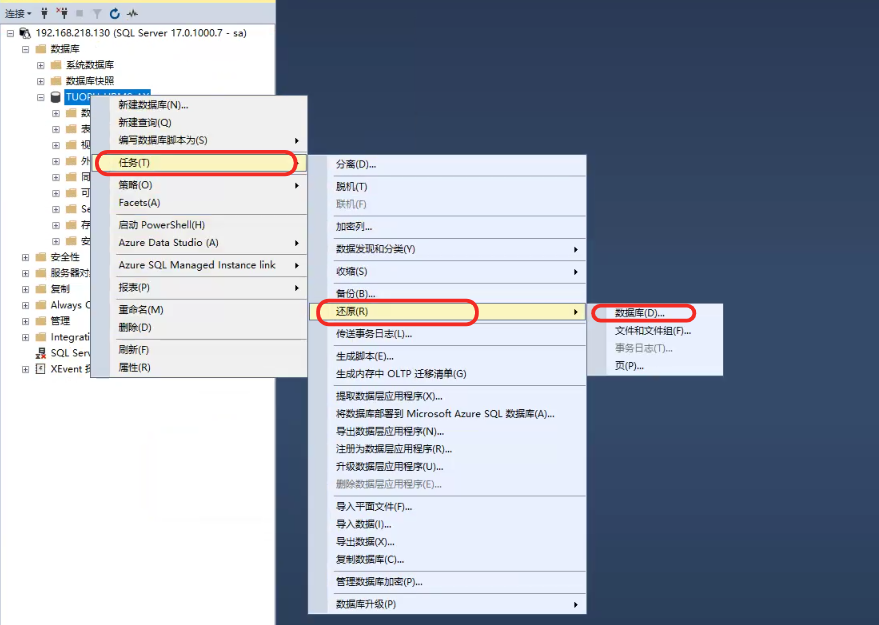Click the Disconnect server icon
The height and width of the screenshot is (625, 879).
point(63,14)
